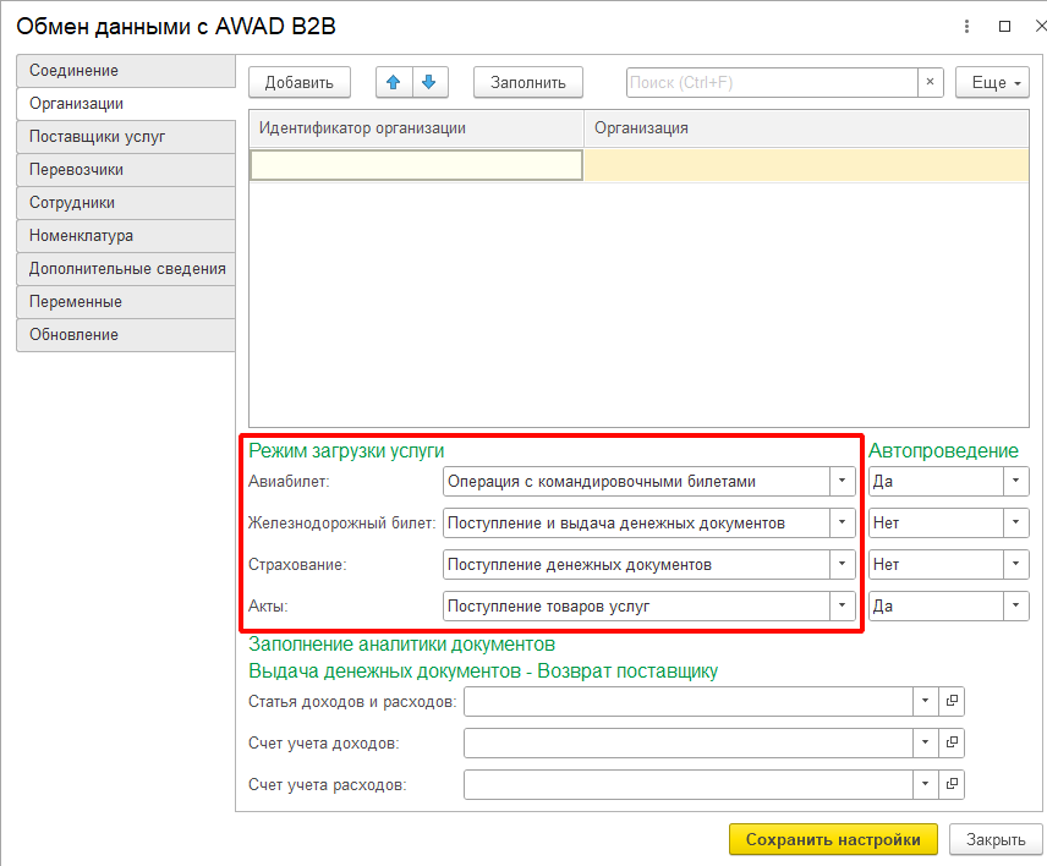
Task: Click the move row down arrow
Action: click(x=430, y=82)
